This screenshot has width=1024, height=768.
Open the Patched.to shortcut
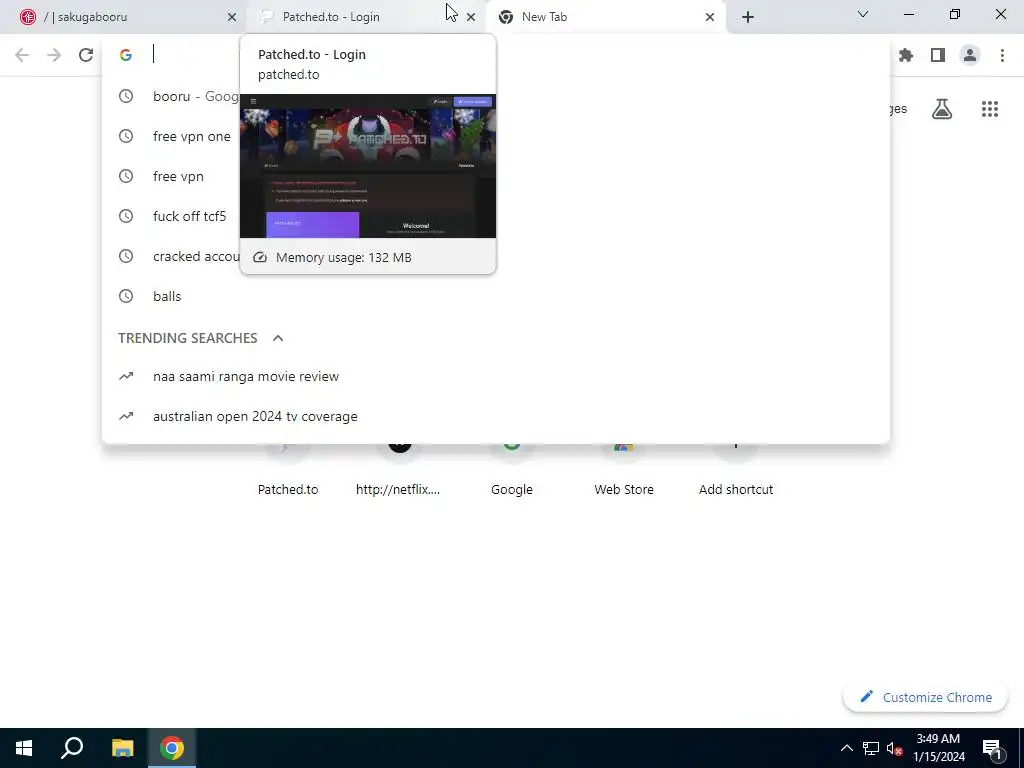(x=288, y=470)
